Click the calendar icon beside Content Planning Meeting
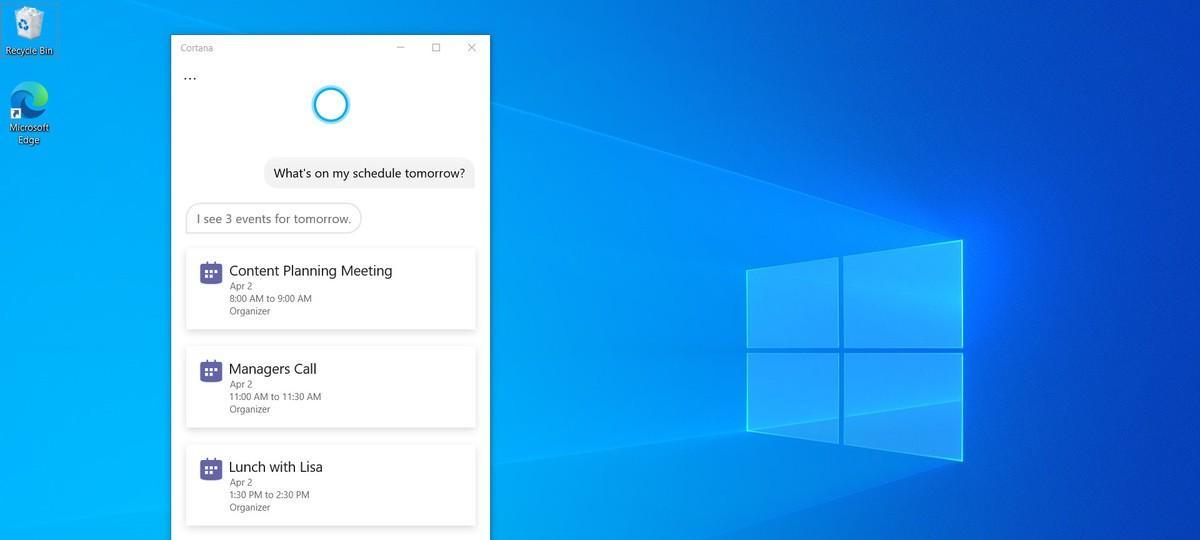 [211, 273]
